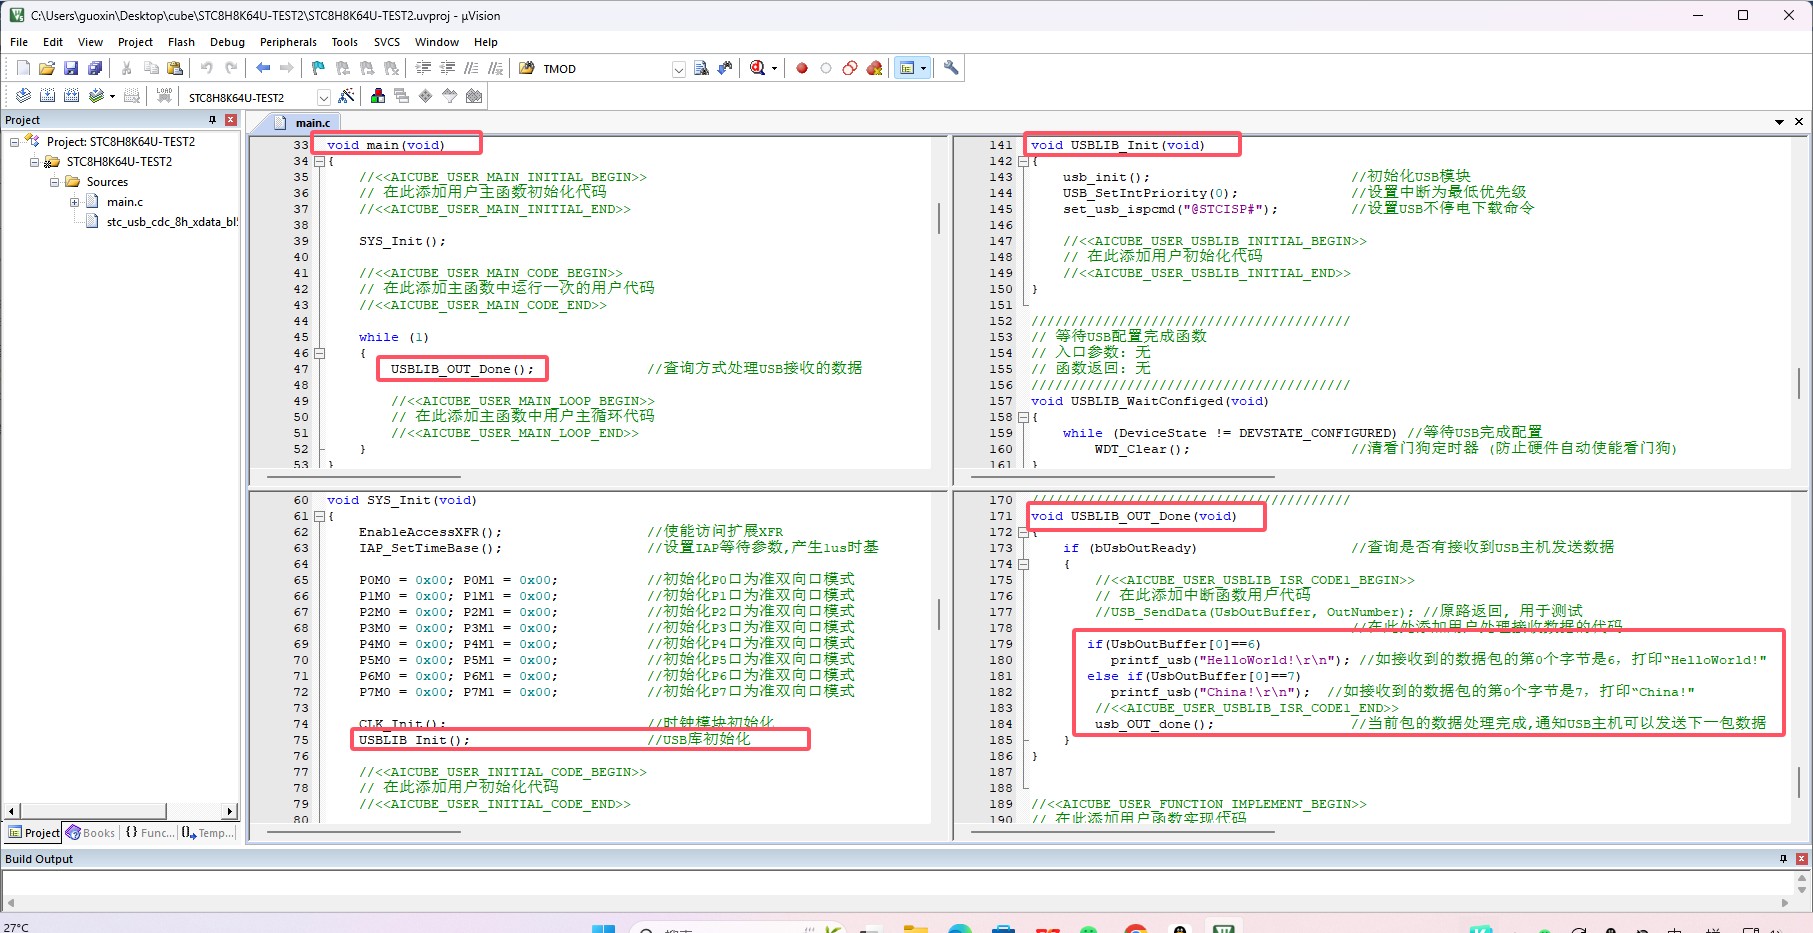Click the 27°C weather widget on taskbar
This screenshot has height=933, width=1813.
[x=17, y=927]
